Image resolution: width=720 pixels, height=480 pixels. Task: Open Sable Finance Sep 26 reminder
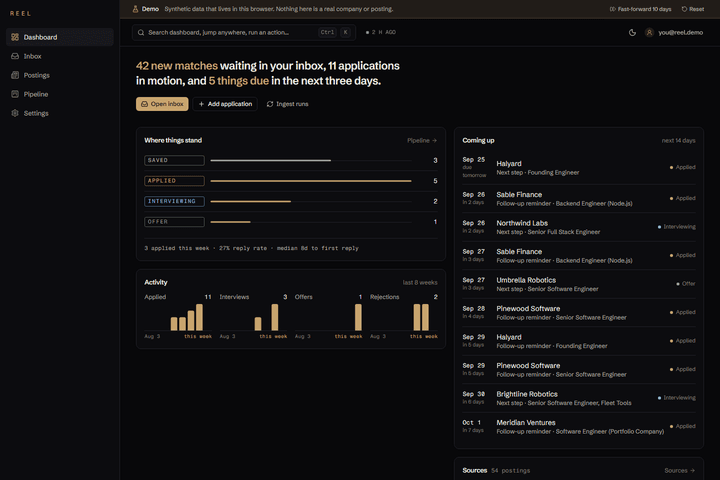[x=579, y=199]
